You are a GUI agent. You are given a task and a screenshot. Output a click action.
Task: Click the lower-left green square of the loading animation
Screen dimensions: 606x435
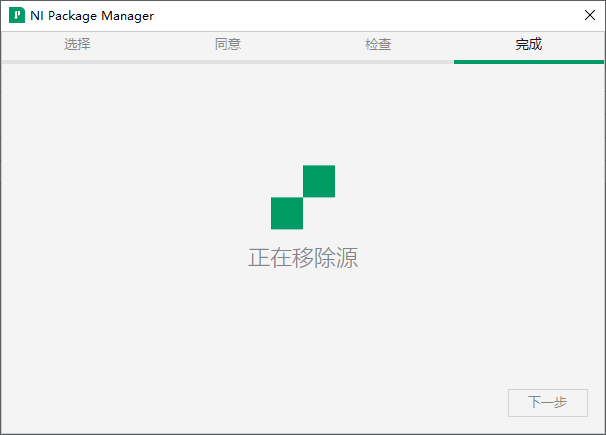click(x=287, y=213)
